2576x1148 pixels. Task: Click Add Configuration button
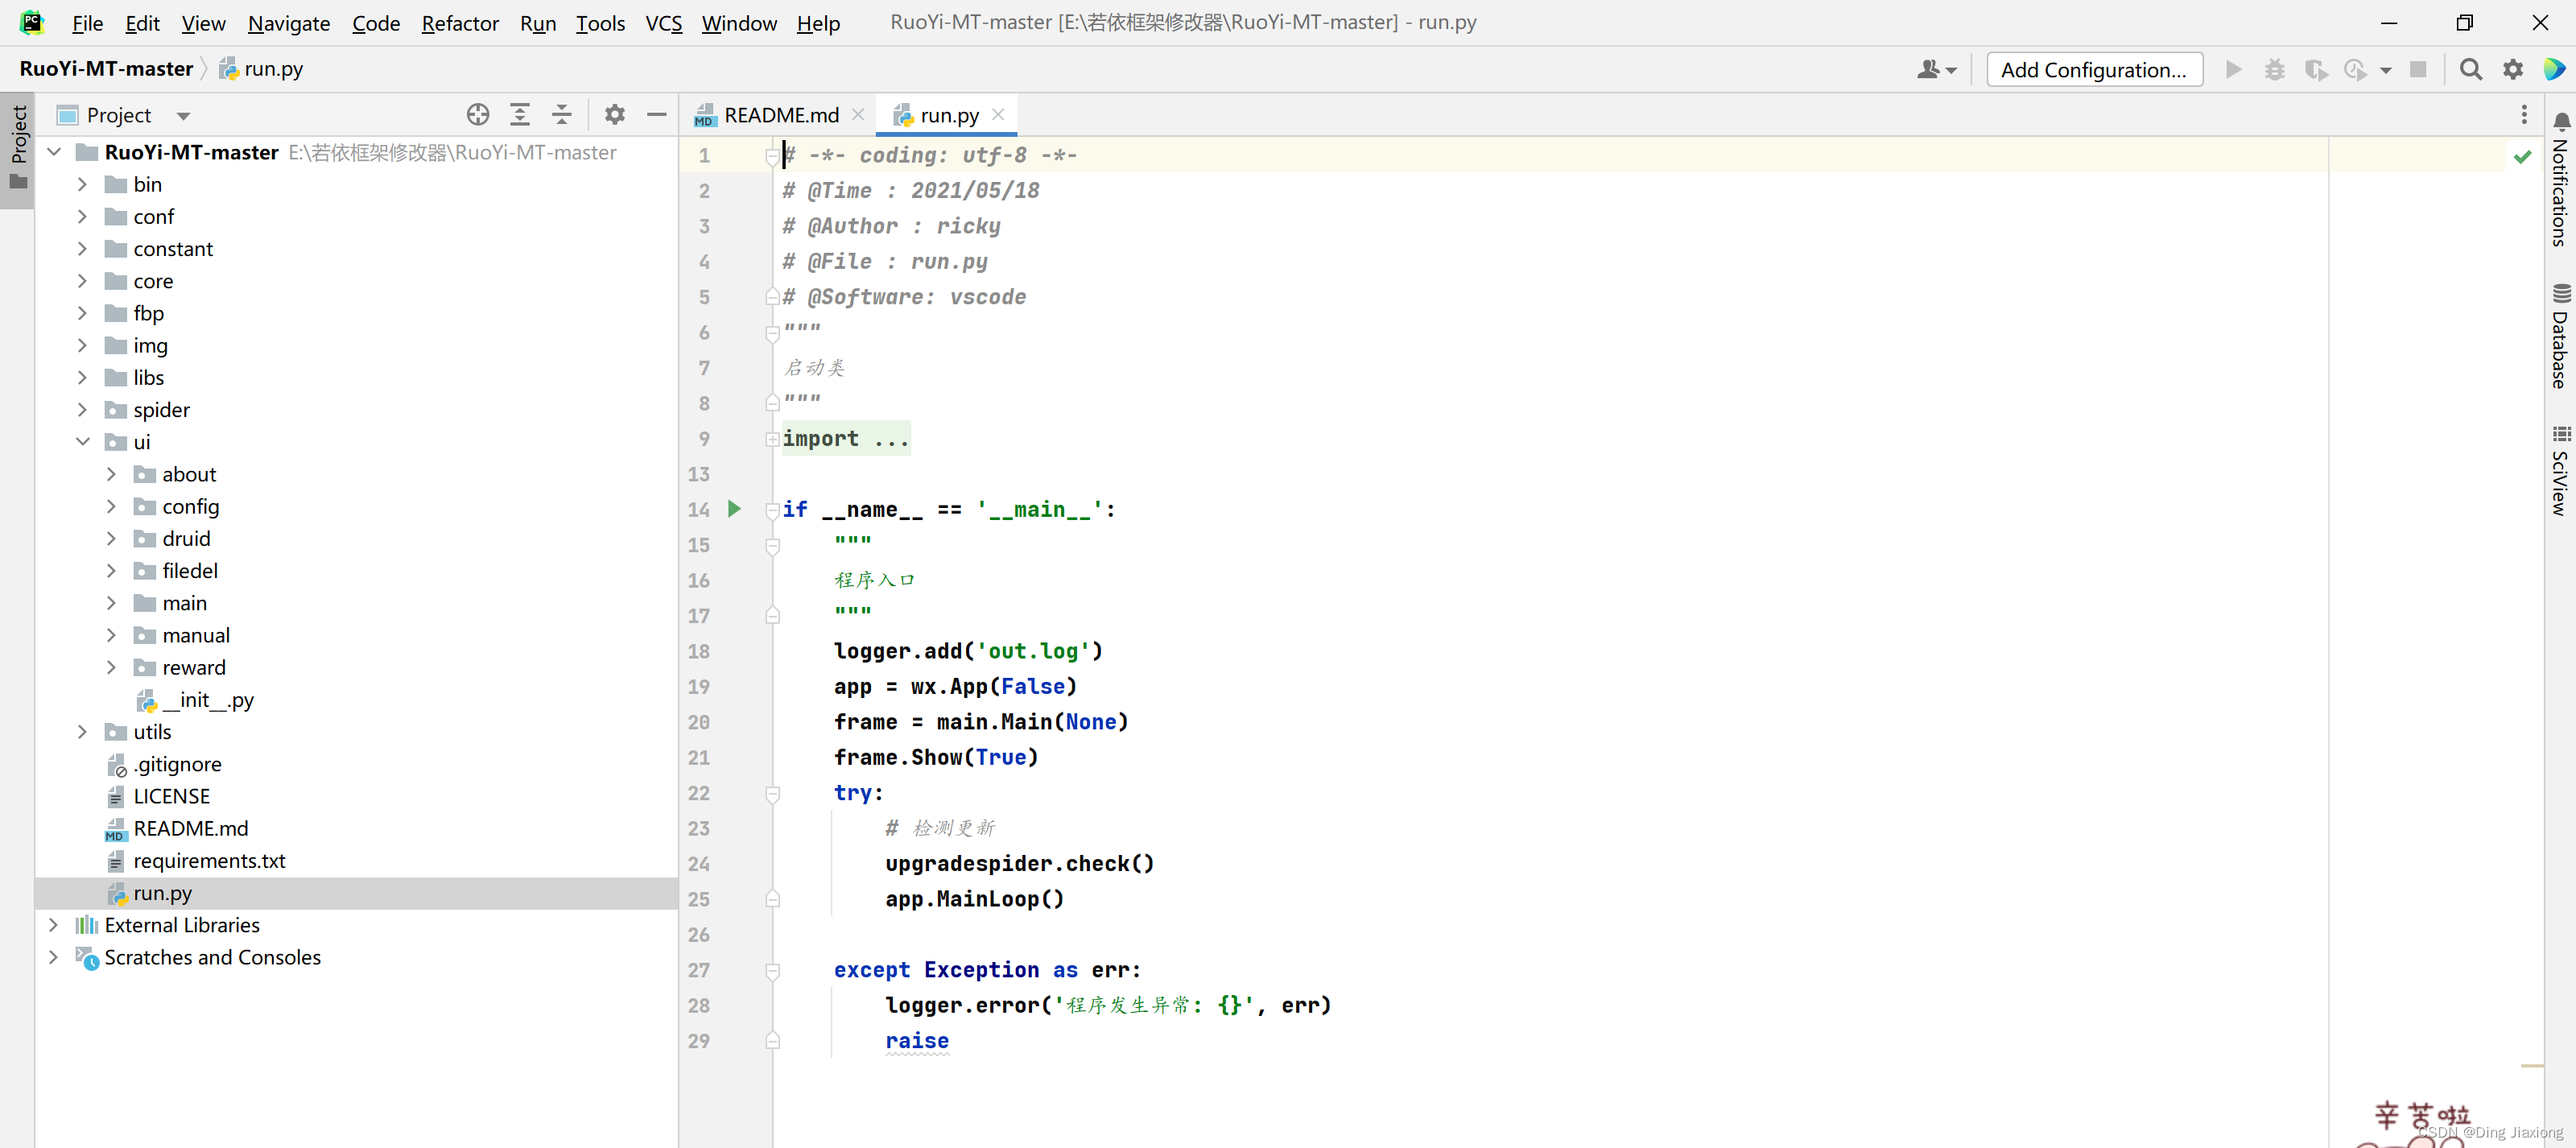2094,69
